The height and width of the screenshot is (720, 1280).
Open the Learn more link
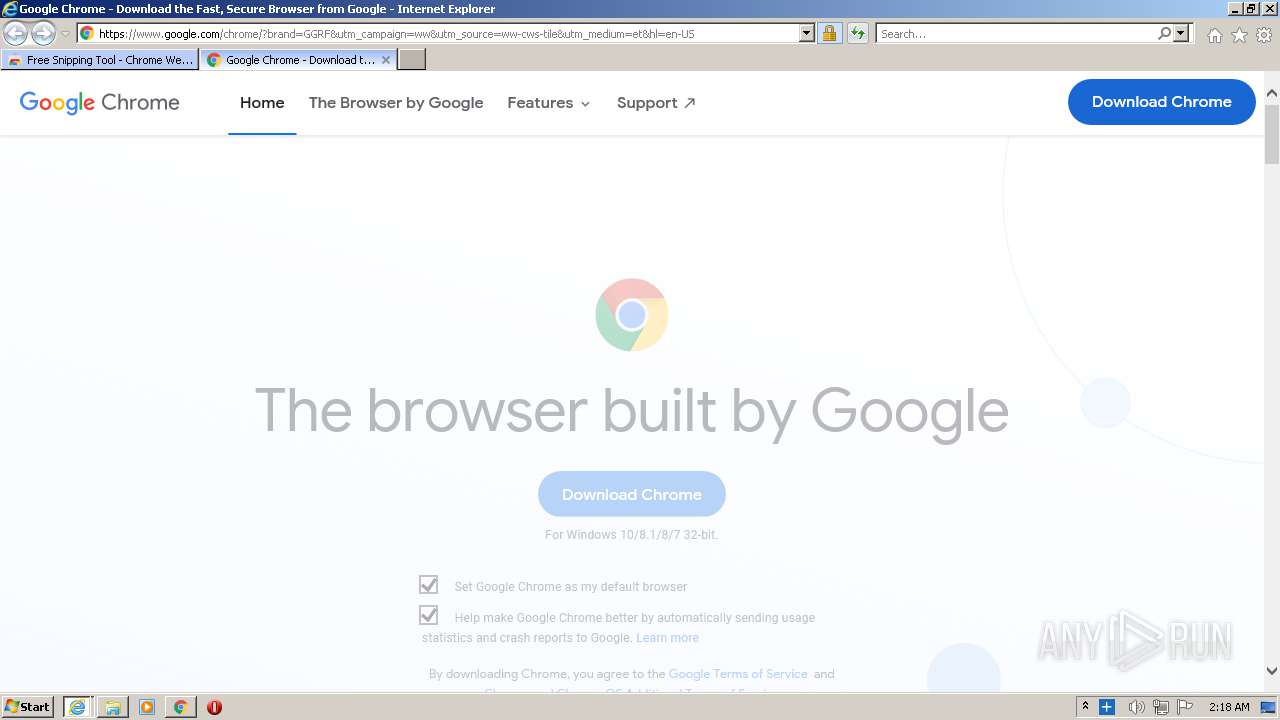click(x=667, y=638)
